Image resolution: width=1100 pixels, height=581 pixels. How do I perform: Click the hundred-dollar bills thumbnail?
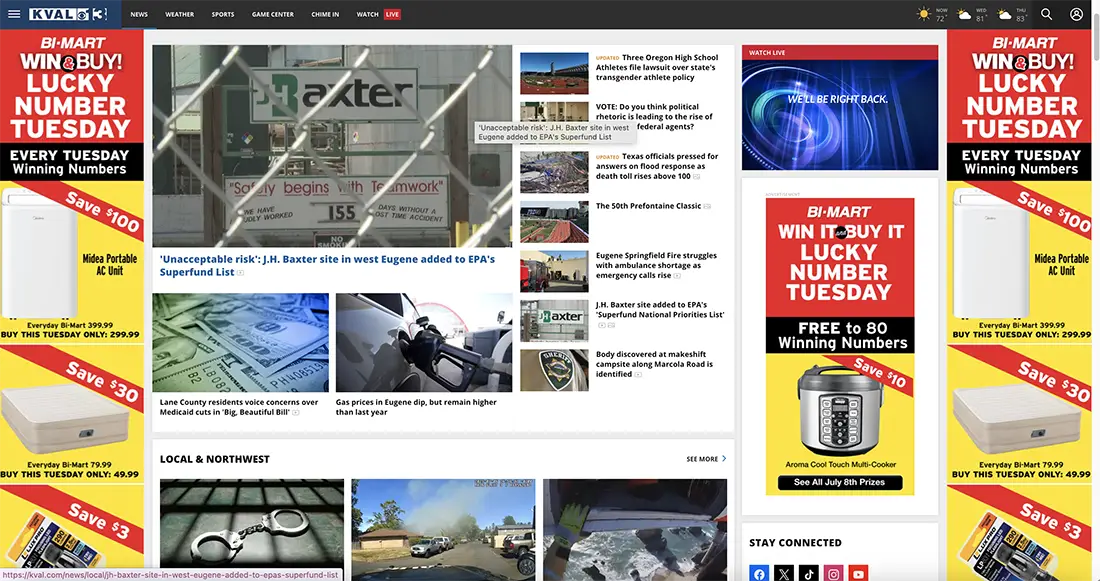click(241, 342)
